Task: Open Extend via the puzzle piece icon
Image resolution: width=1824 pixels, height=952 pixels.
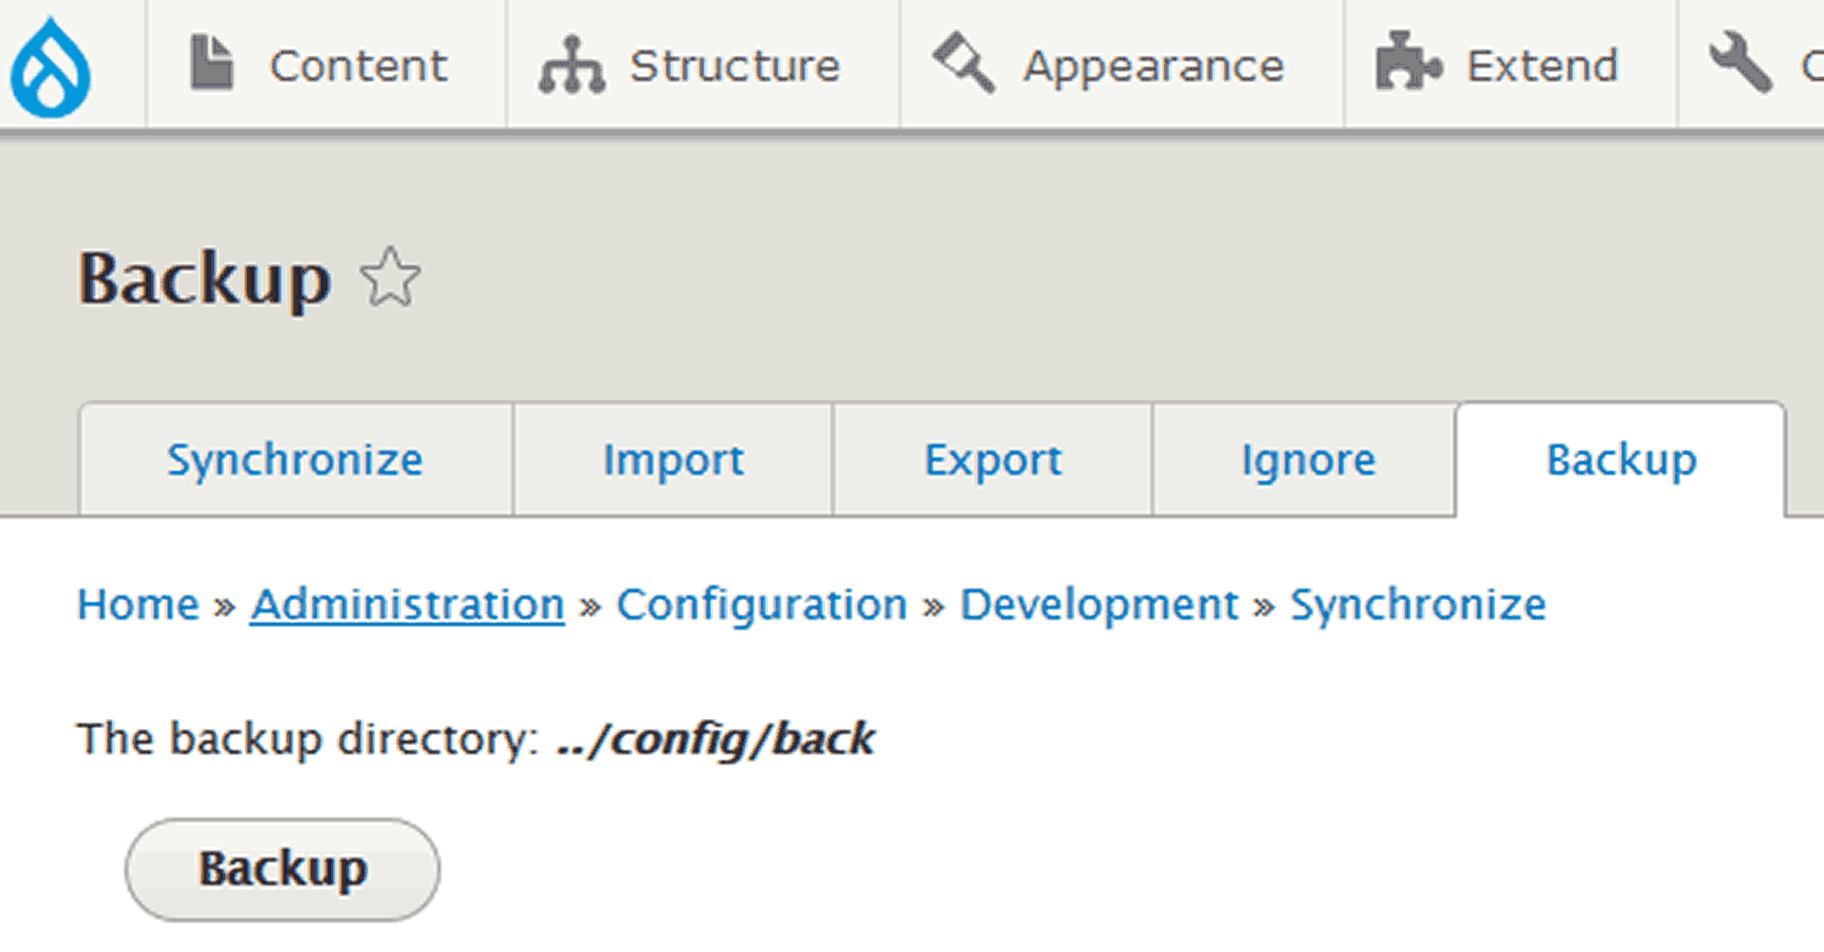Action: (x=1407, y=63)
